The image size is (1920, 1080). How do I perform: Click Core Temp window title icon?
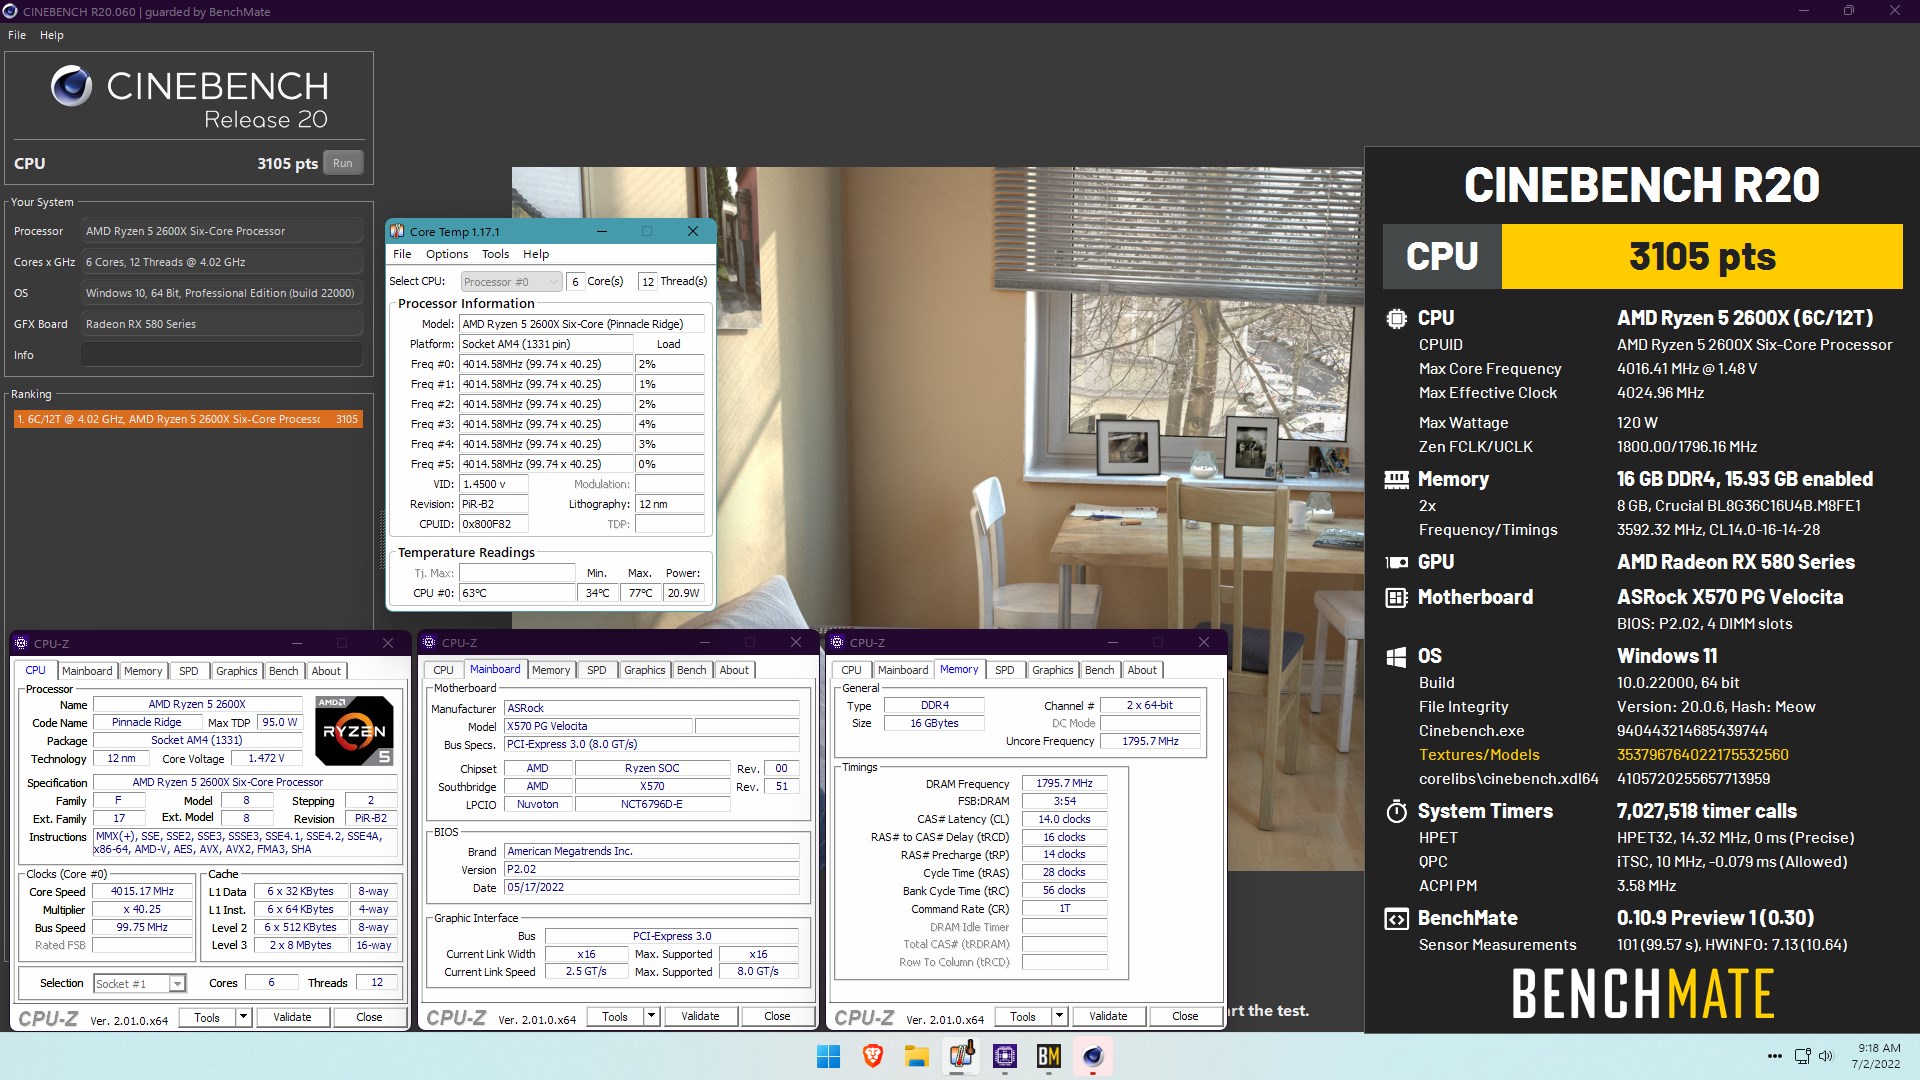point(397,231)
